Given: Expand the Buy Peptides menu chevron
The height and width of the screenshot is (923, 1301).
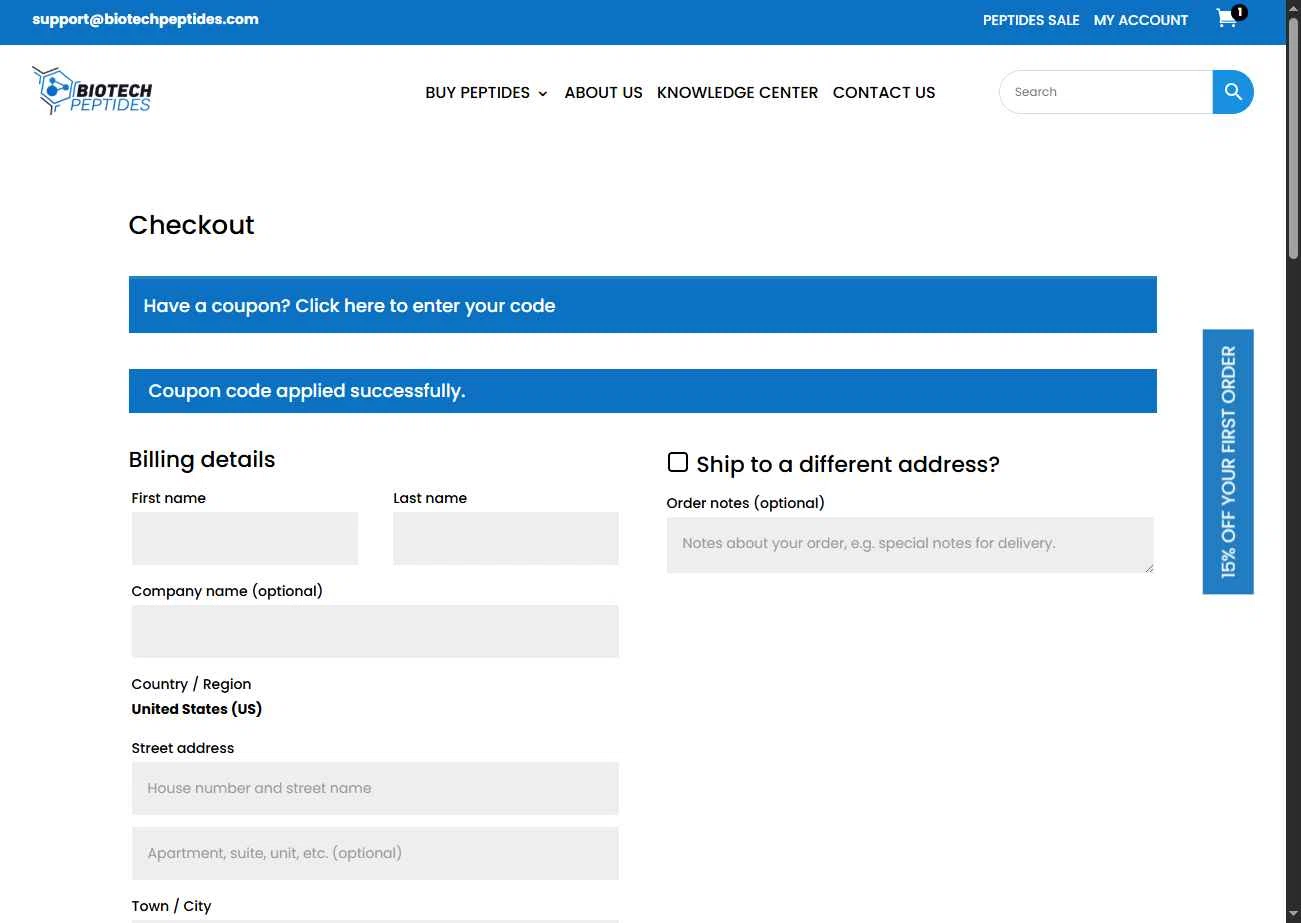Looking at the screenshot, I should click(x=542, y=93).
